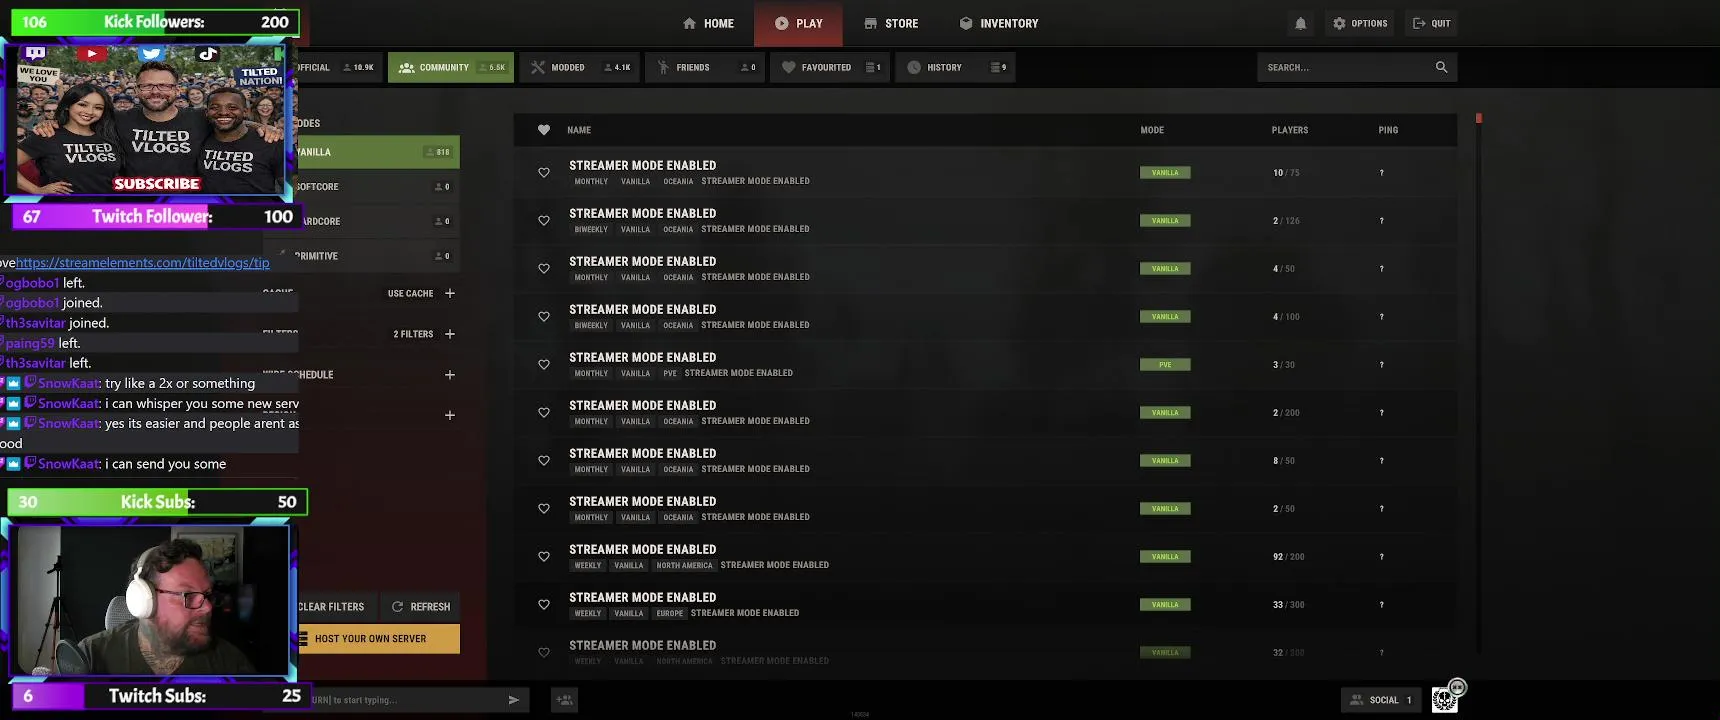Favourite the server with 2/200 players
The width and height of the screenshot is (1720, 720).
[x=544, y=413]
